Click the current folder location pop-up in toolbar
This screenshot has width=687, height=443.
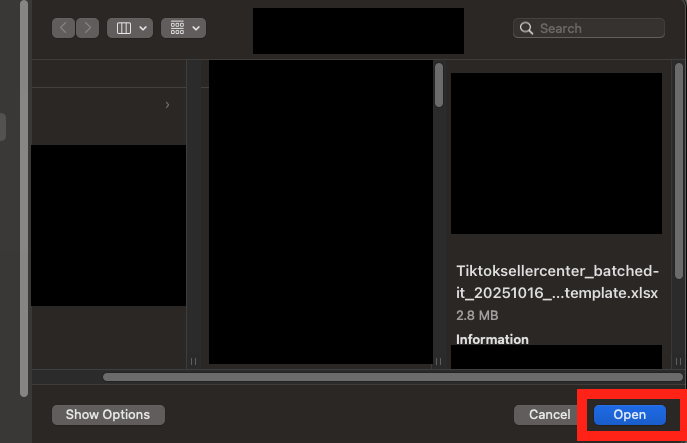[358, 30]
